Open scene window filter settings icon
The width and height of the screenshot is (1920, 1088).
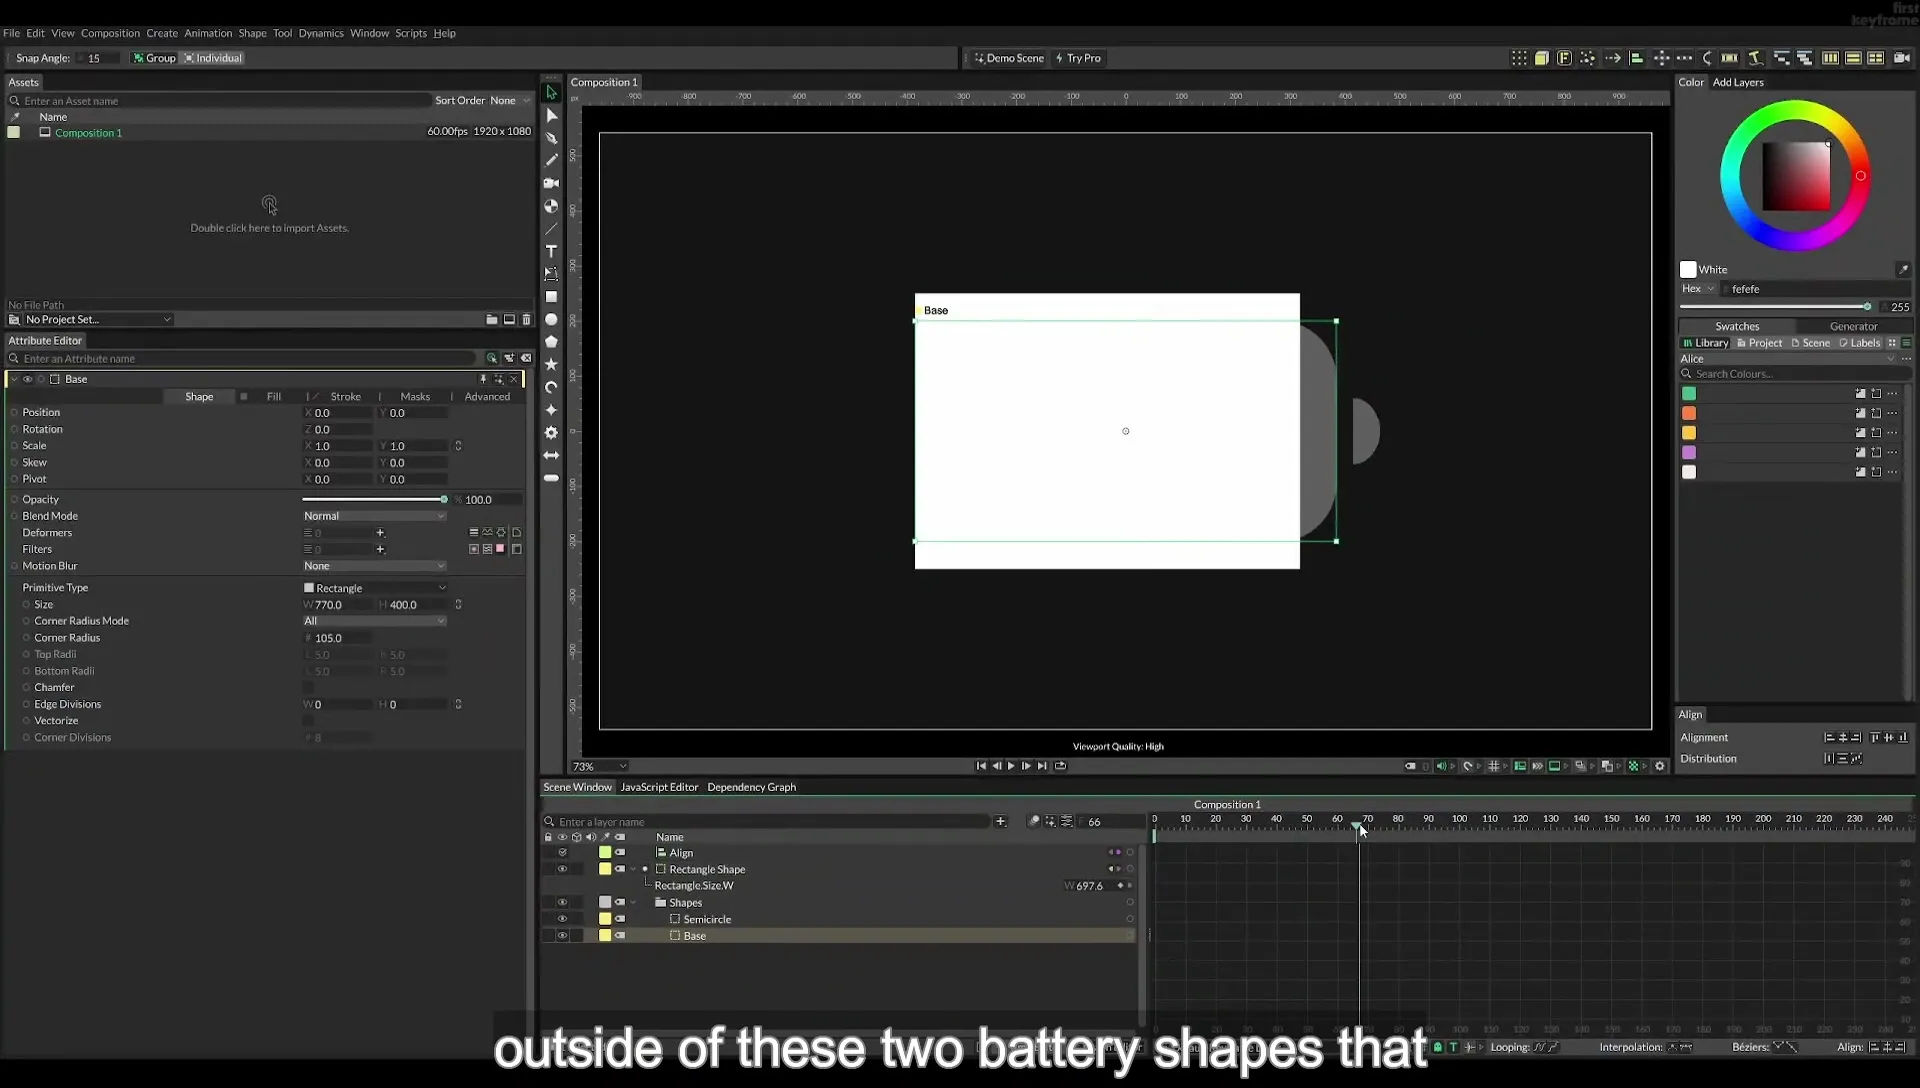[1067, 821]
